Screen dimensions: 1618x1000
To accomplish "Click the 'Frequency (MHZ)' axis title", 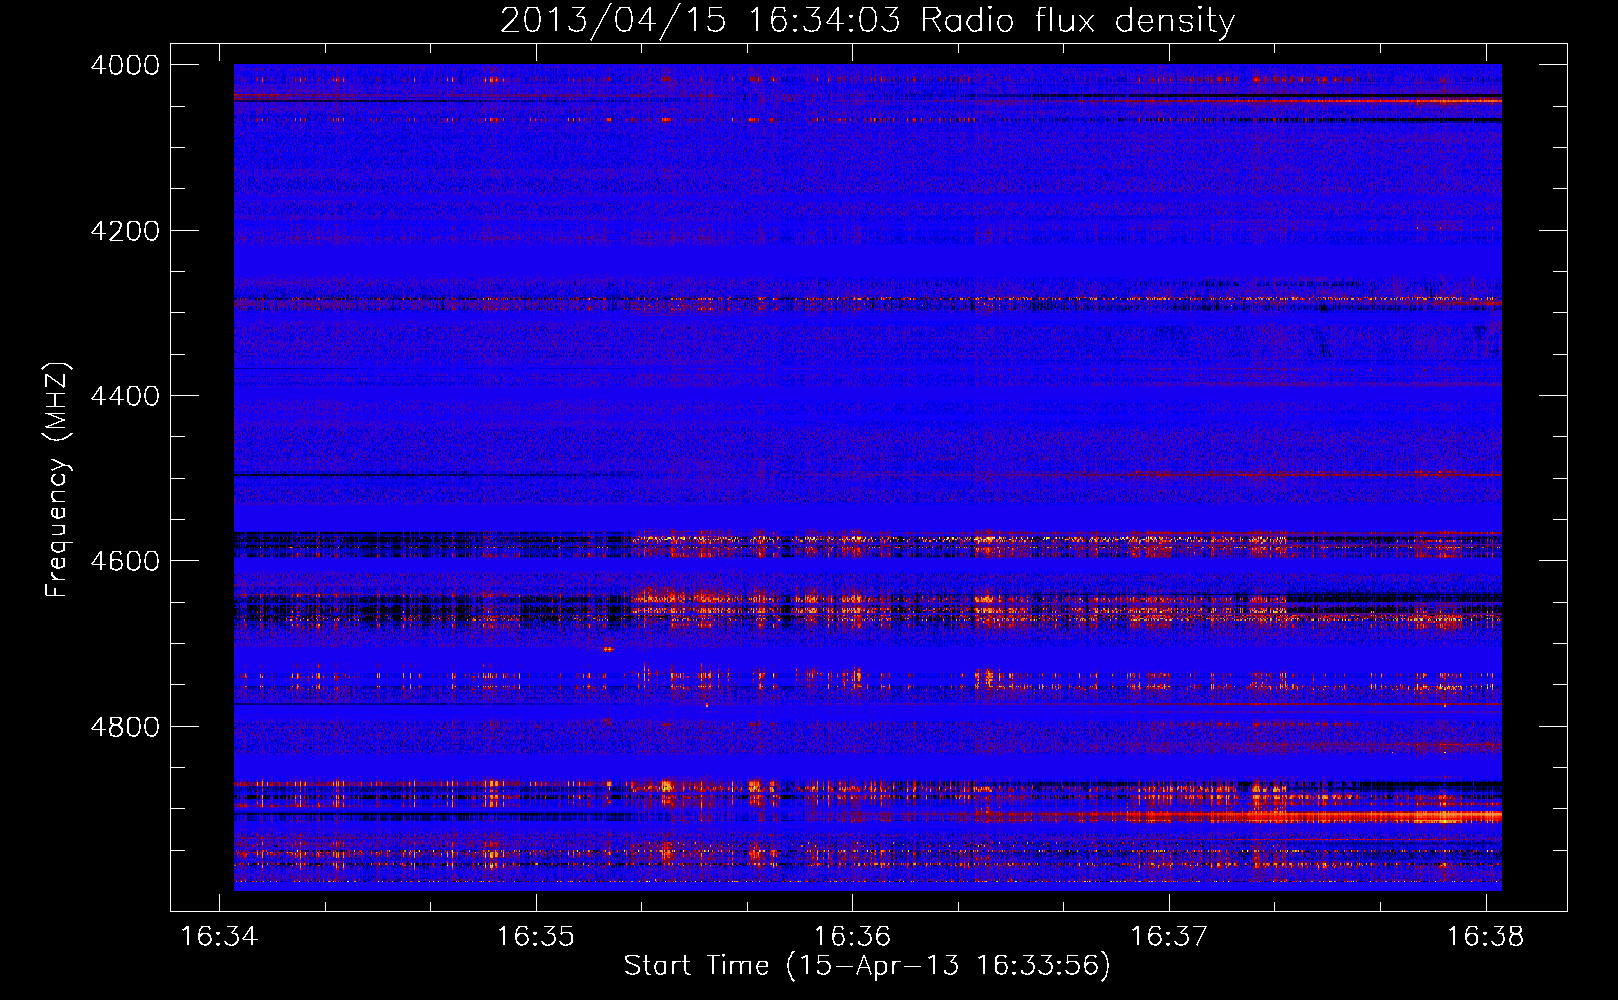I will click(57, 479).
